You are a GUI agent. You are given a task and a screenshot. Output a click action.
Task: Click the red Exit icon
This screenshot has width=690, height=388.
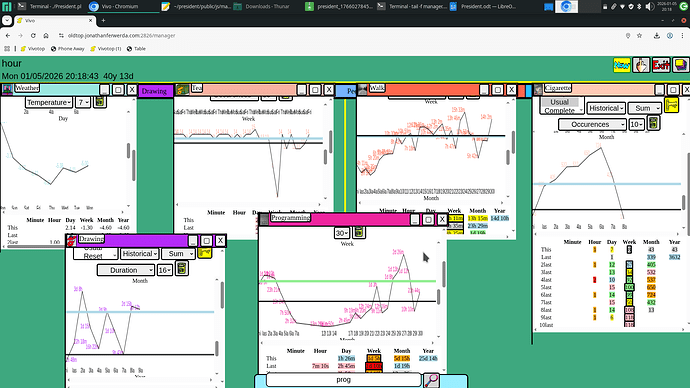[661, 65]
